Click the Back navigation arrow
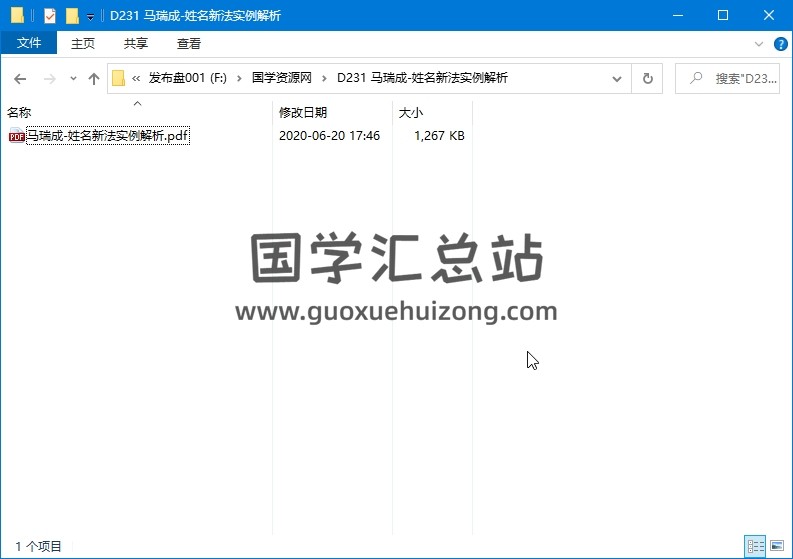Screen dimensions: 793x559 tap(20, 79)
